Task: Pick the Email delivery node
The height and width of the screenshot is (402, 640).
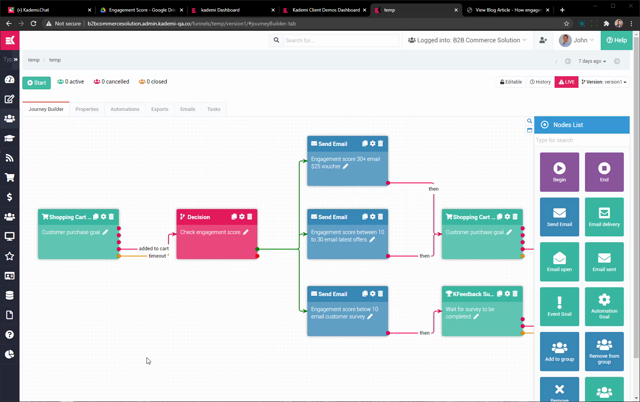Action: pos(604,217)
